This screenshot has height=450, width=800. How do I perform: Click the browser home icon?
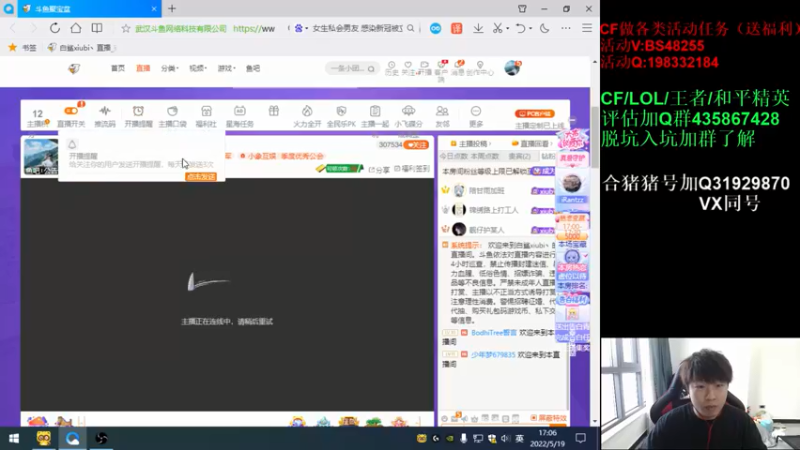coord(76,28)
